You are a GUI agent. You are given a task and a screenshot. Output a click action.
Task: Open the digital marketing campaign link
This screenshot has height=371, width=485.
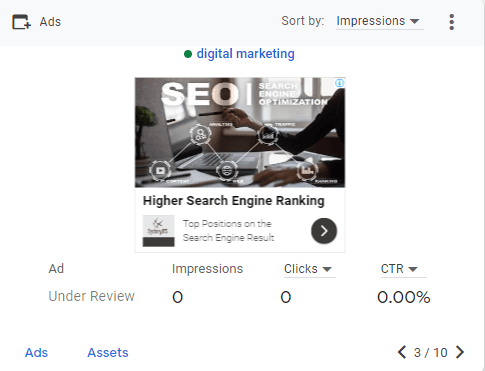coord(245,54)
